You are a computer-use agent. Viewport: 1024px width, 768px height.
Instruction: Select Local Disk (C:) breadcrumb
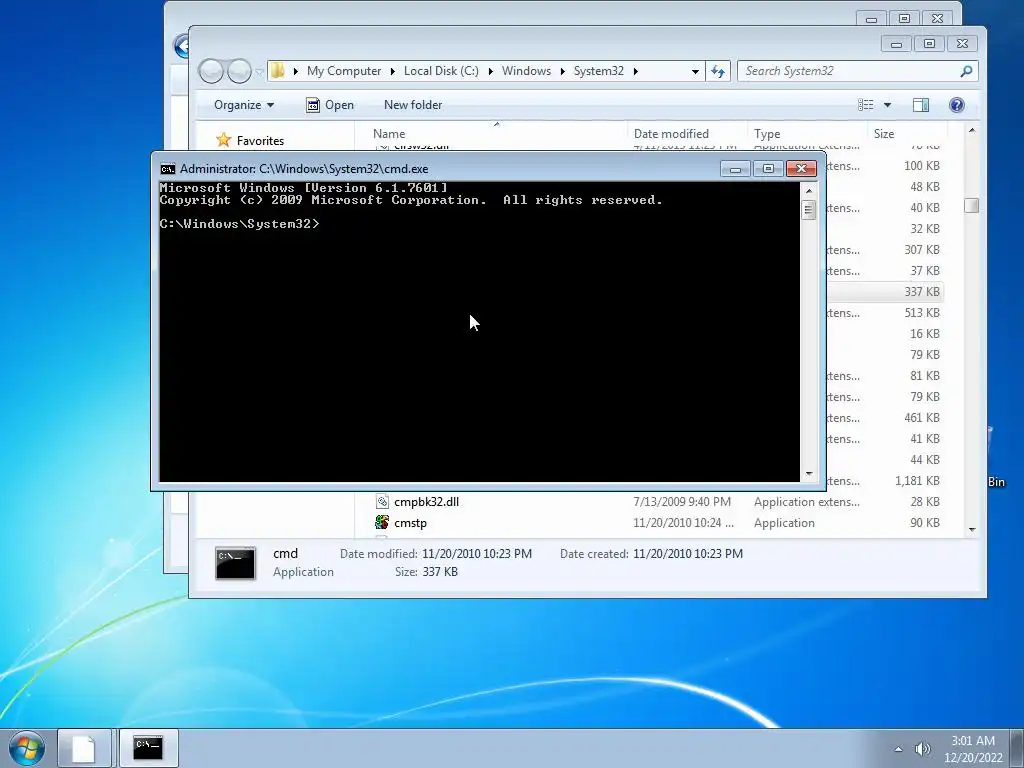coord(441,71)
